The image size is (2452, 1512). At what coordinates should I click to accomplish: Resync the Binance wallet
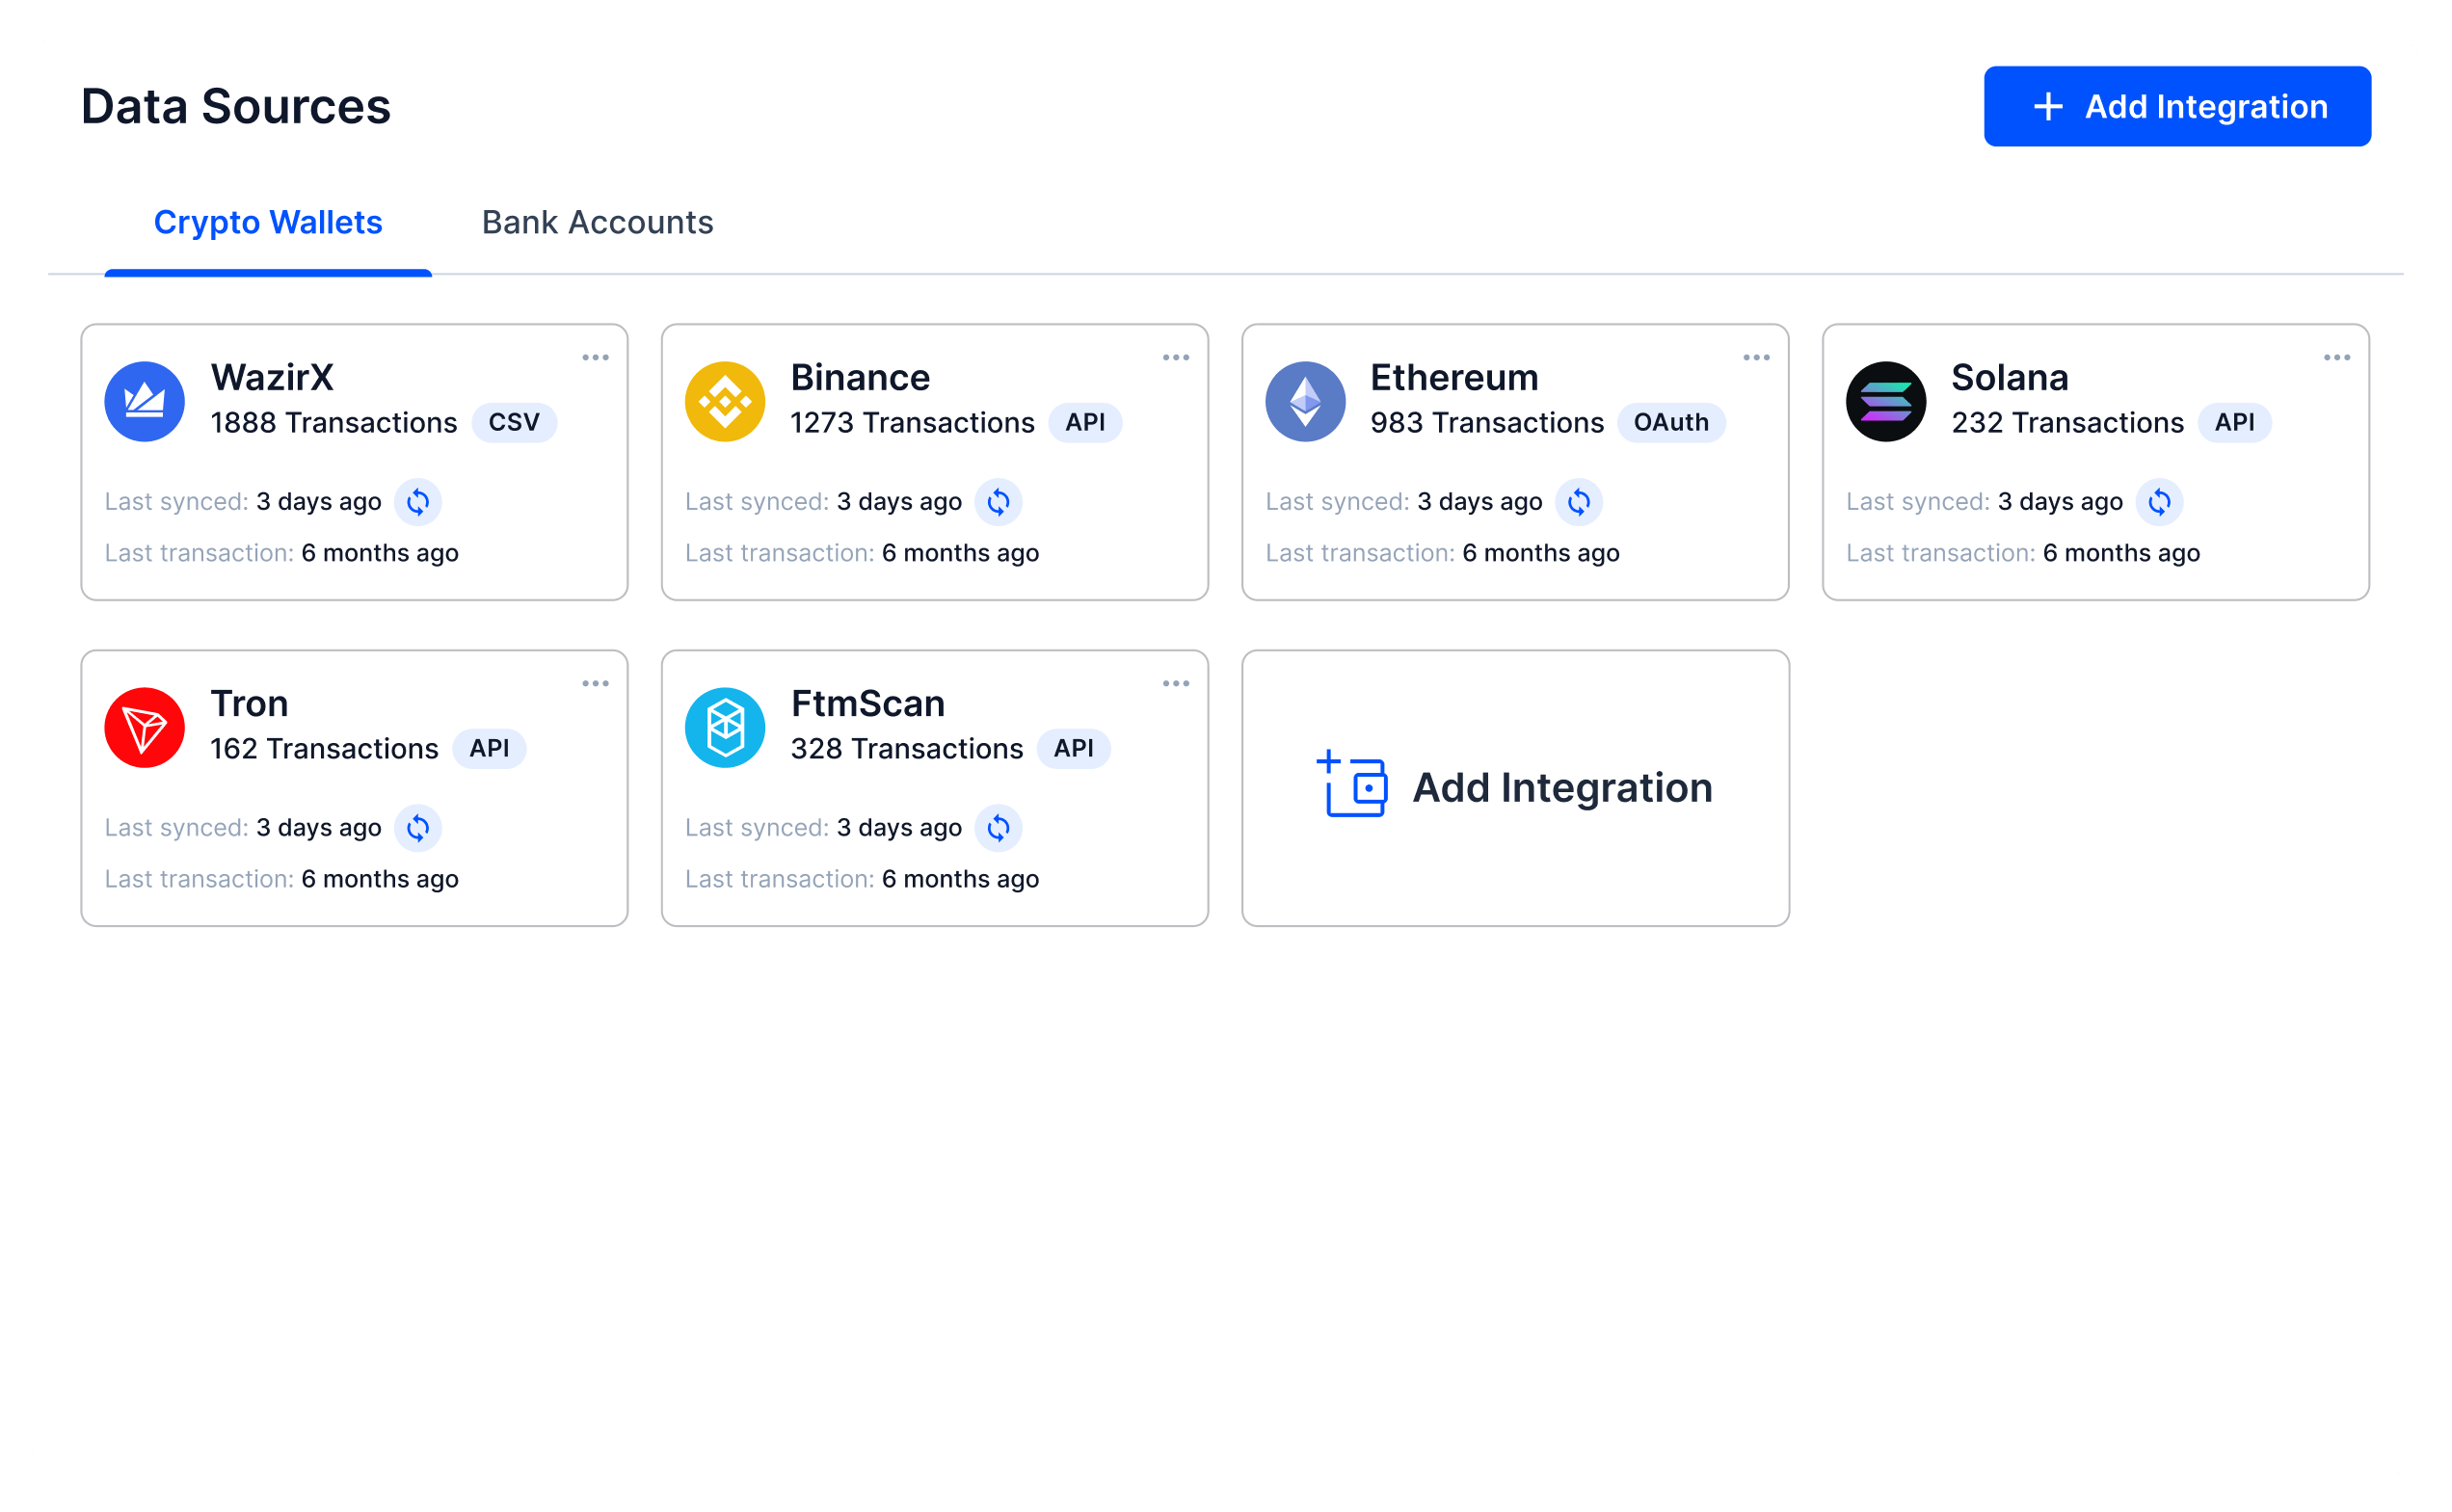pyautogui.click(x=998, y=501)
